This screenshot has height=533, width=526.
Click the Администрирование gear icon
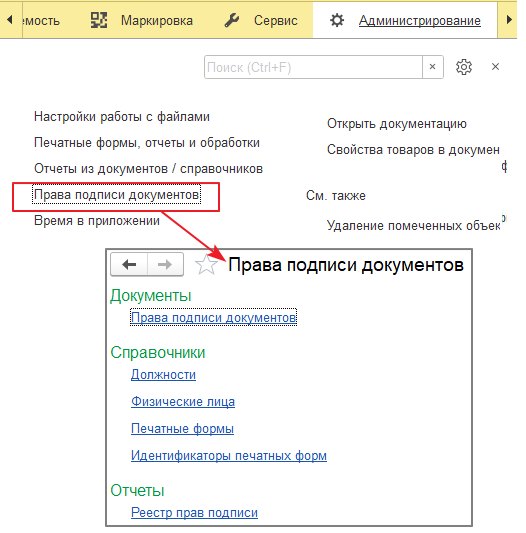point(337,20)
